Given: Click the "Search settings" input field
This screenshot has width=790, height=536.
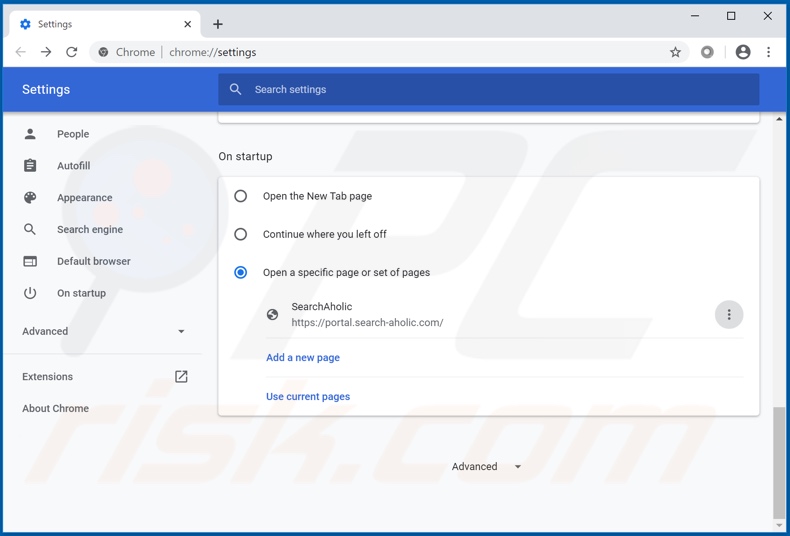Looking at the screenshot, I should [x=490, y=90].
